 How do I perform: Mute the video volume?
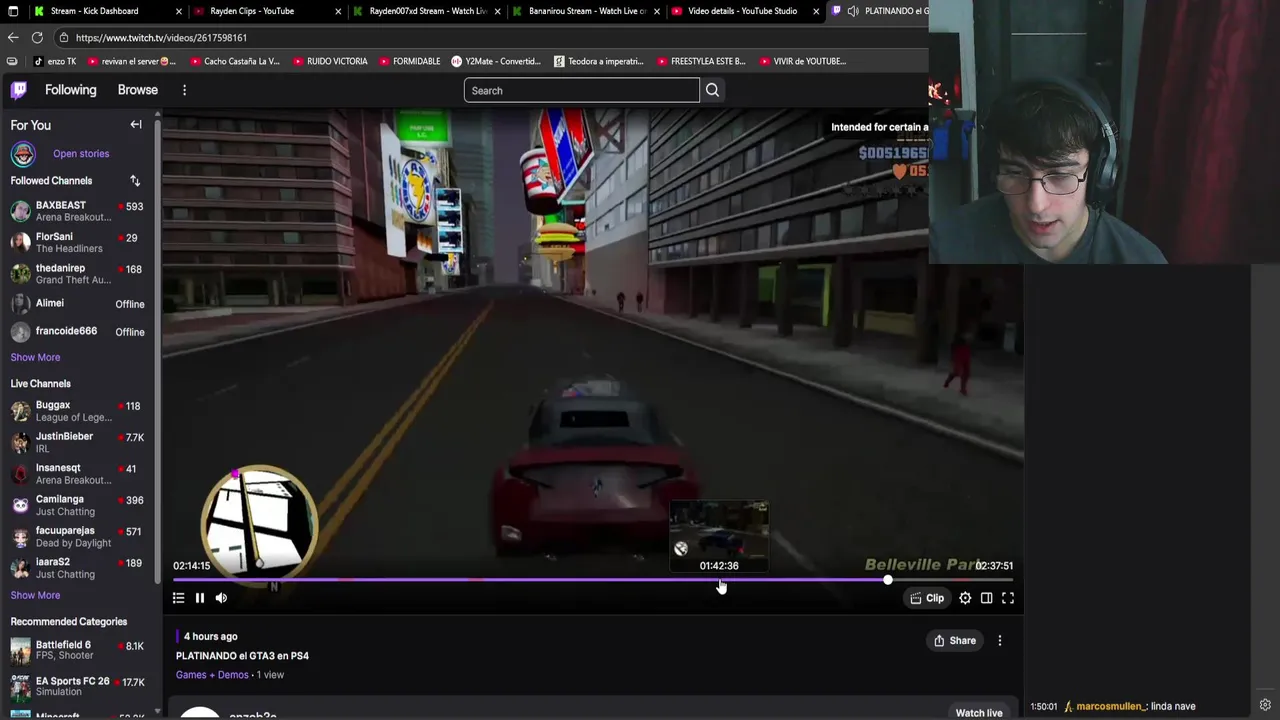pyautogui.click(x=221, y=598)
